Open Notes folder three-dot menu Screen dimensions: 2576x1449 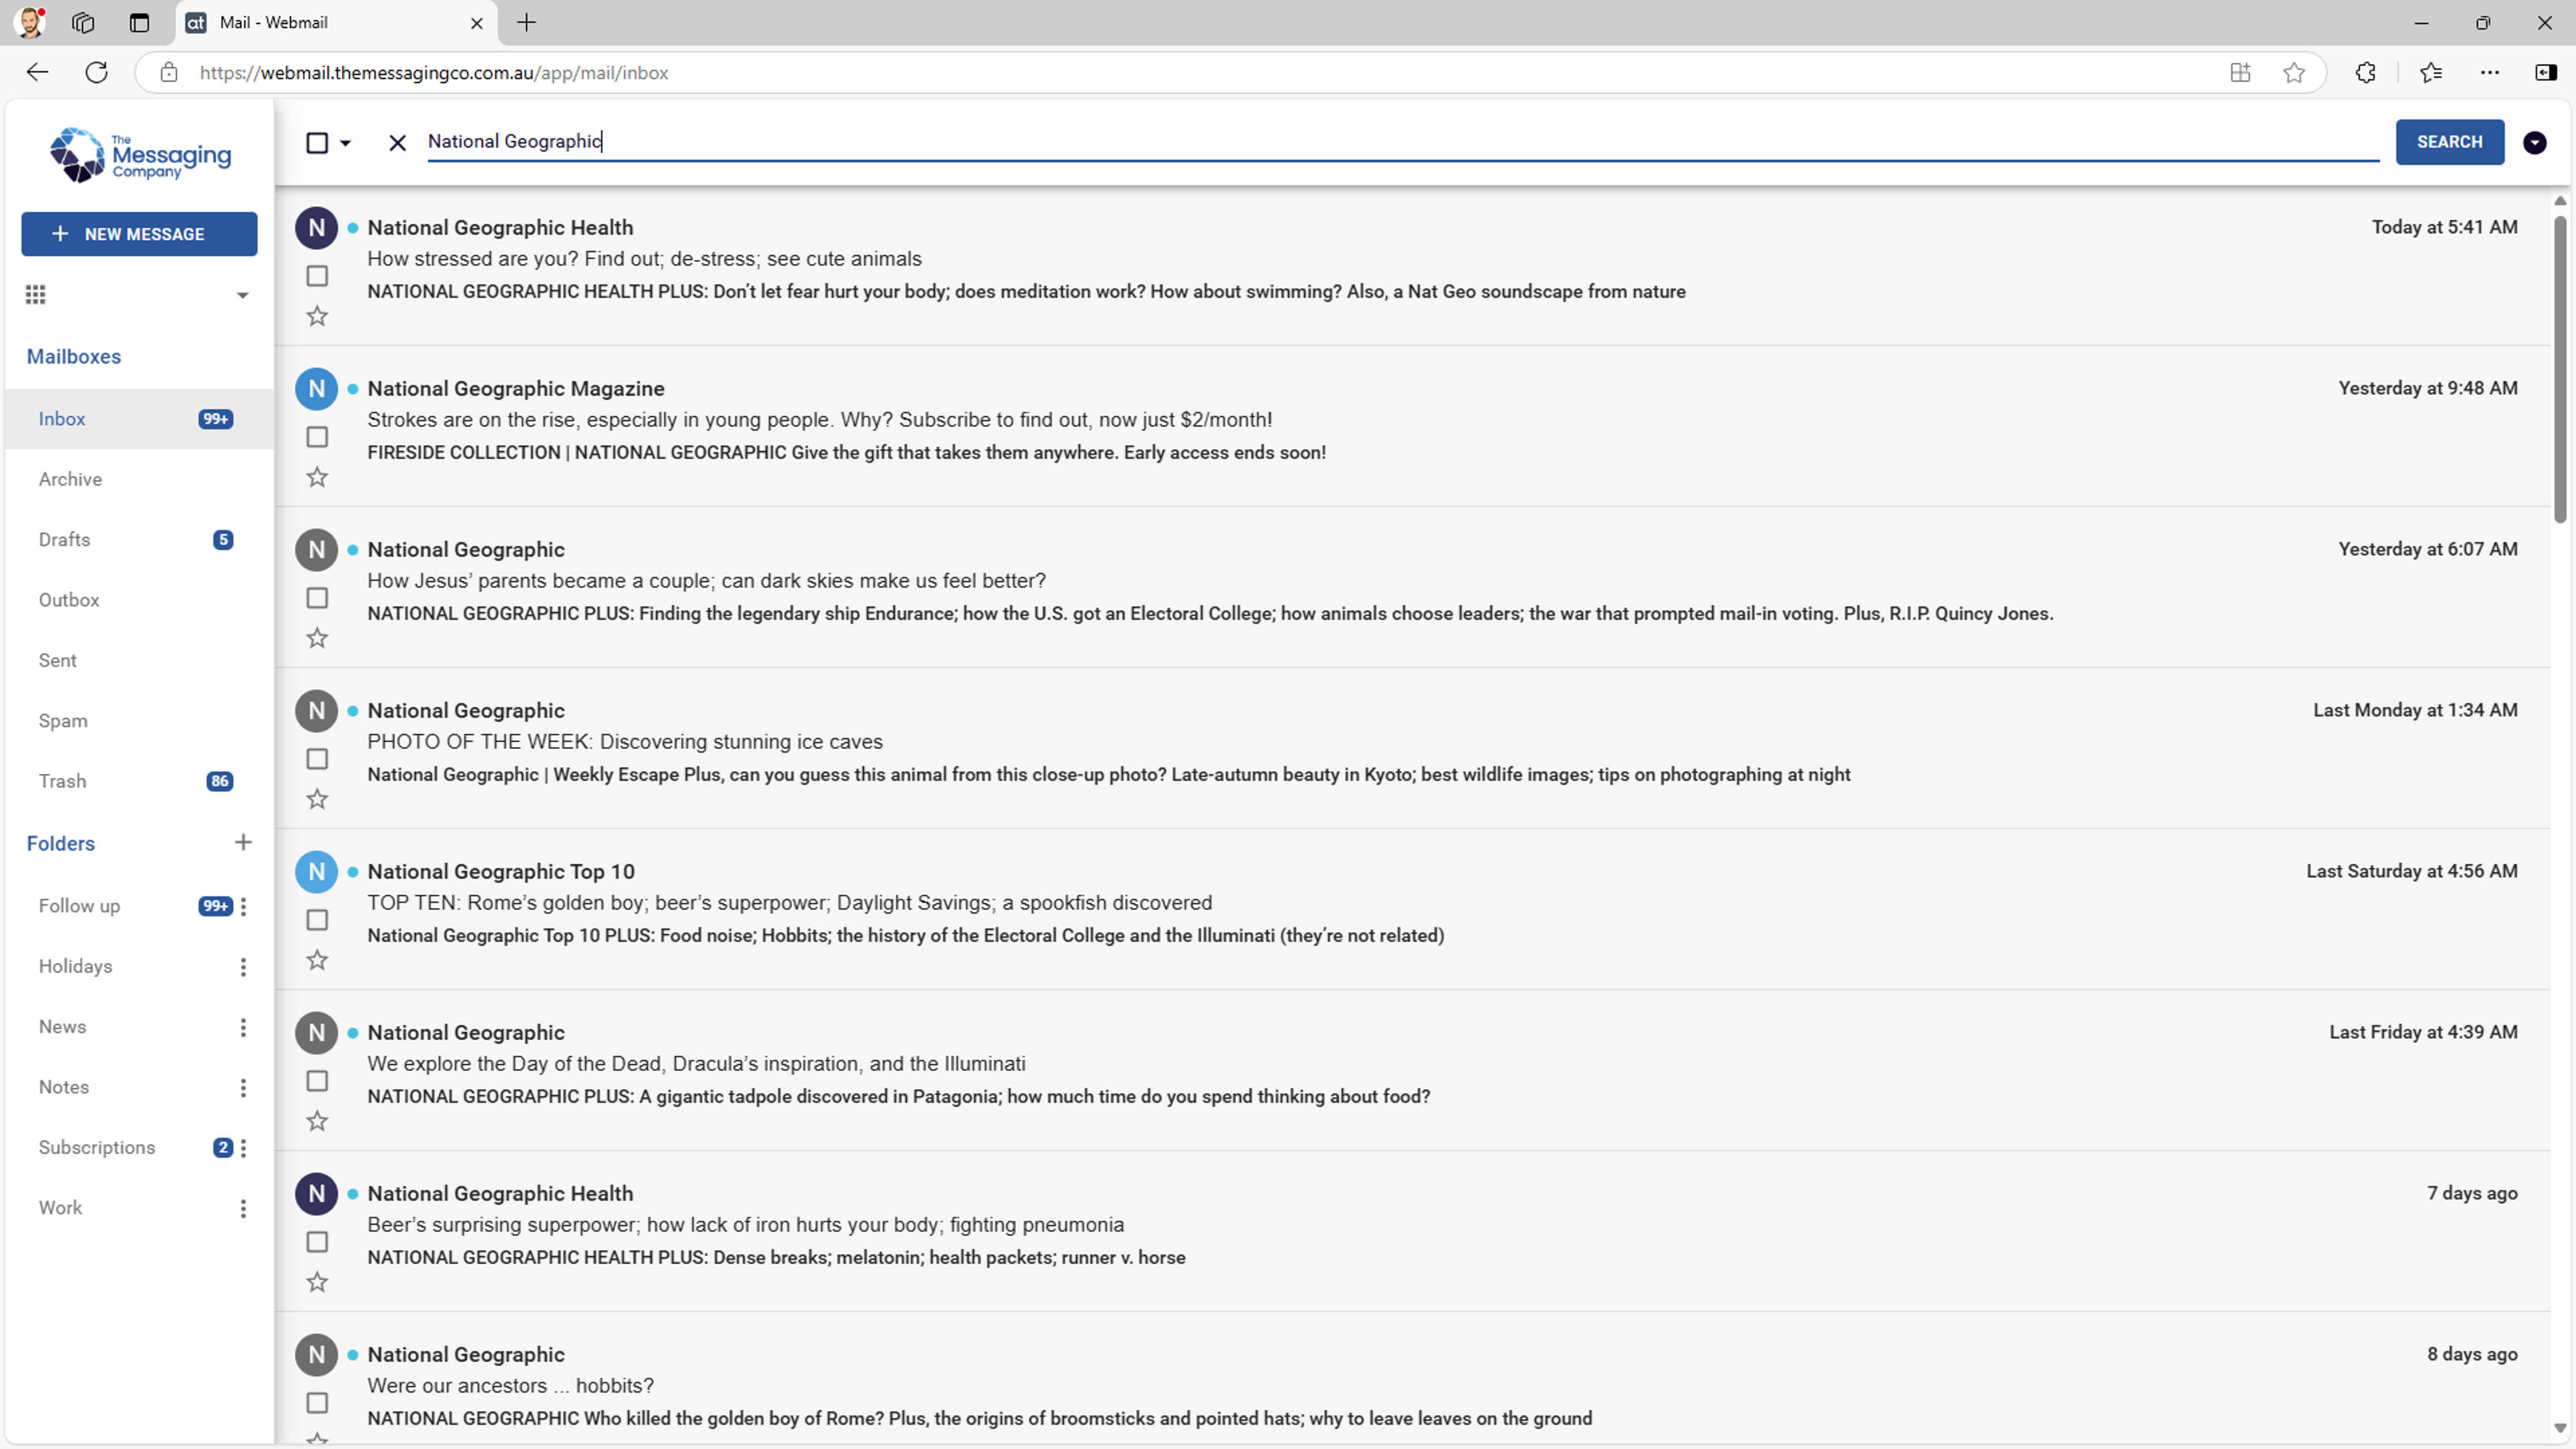(243, 1087)
